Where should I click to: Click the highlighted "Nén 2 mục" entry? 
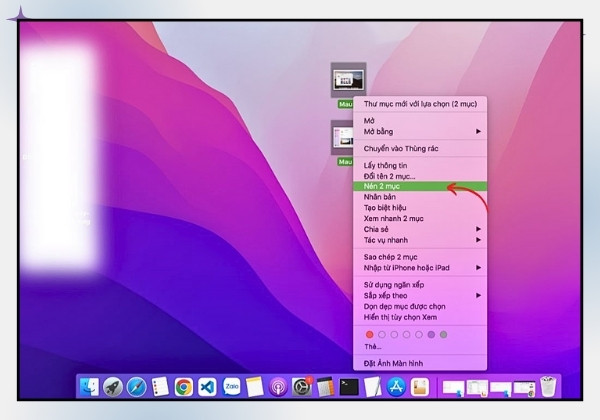420,186
